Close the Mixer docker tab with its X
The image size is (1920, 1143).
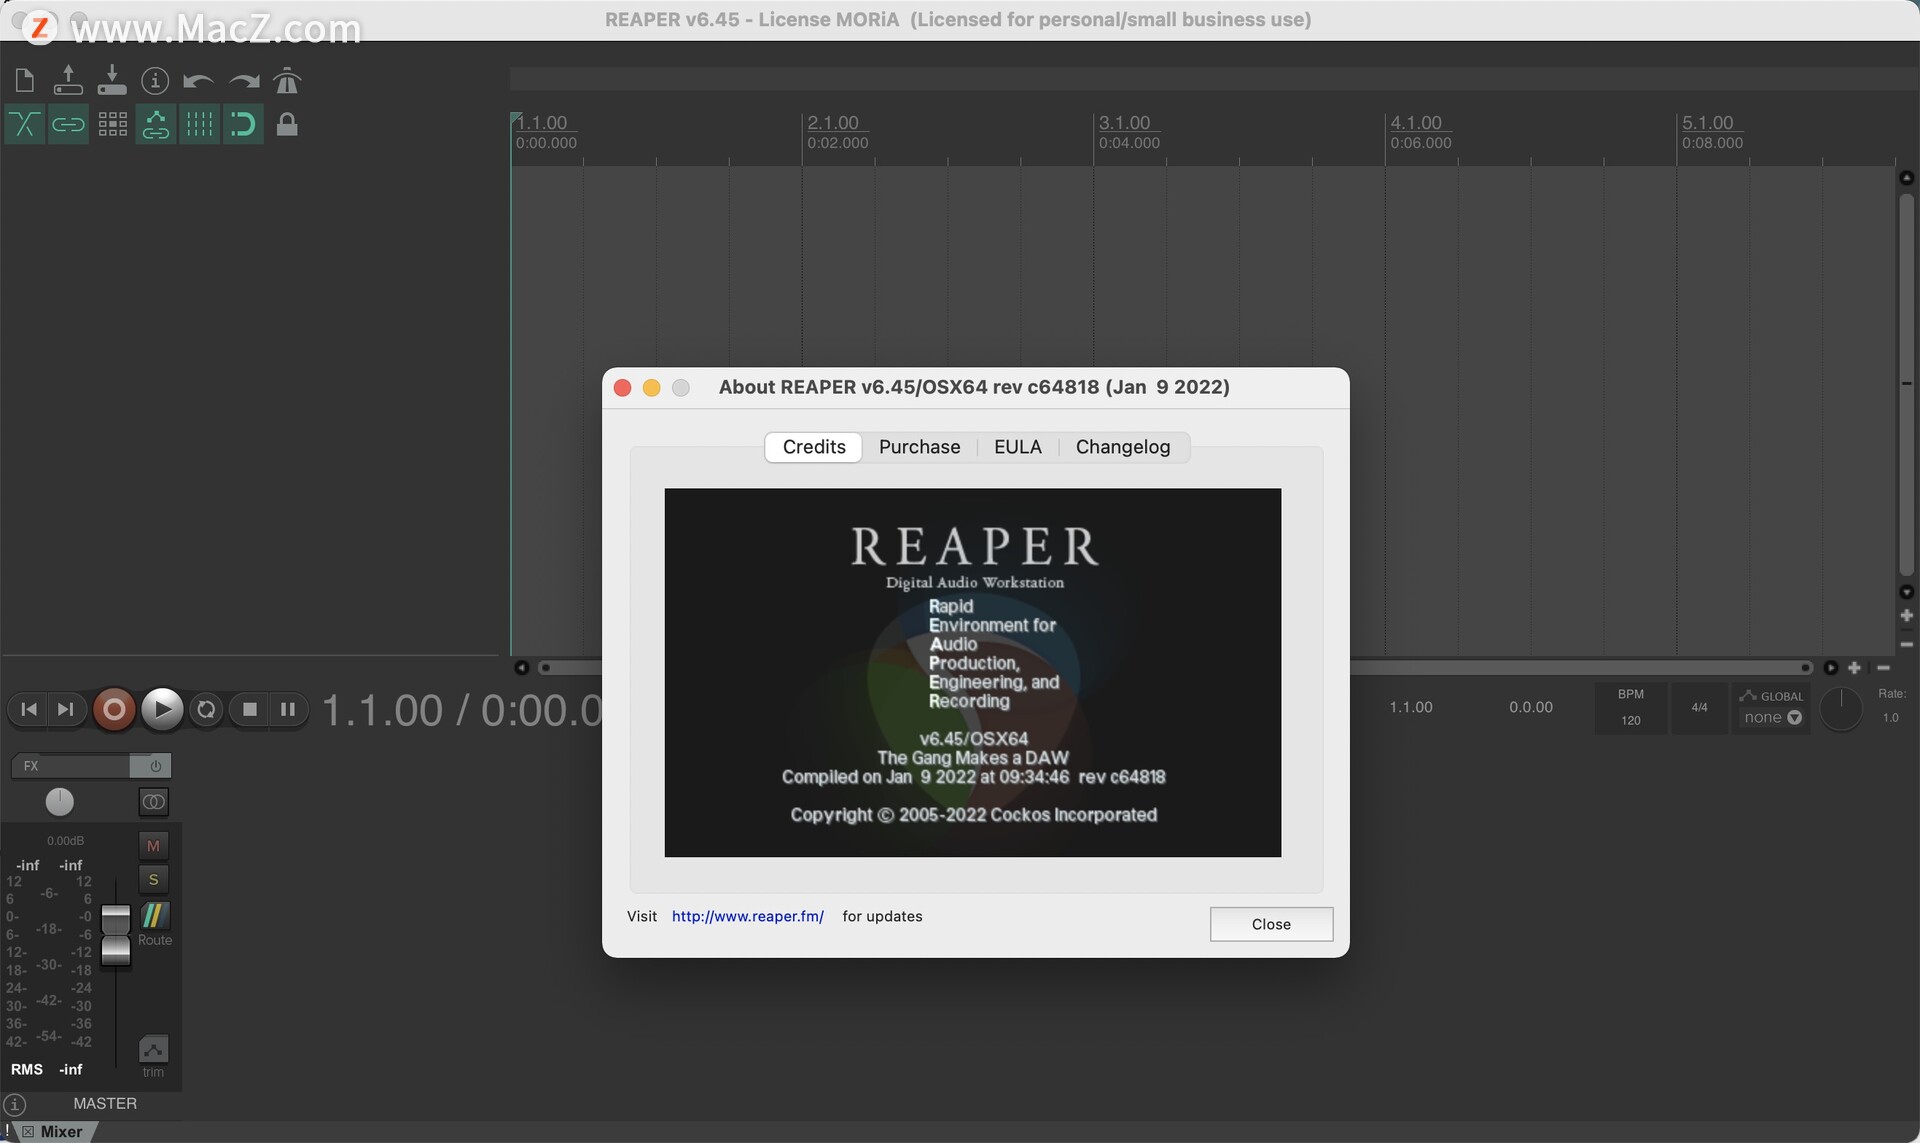[x=28, y=1132]
